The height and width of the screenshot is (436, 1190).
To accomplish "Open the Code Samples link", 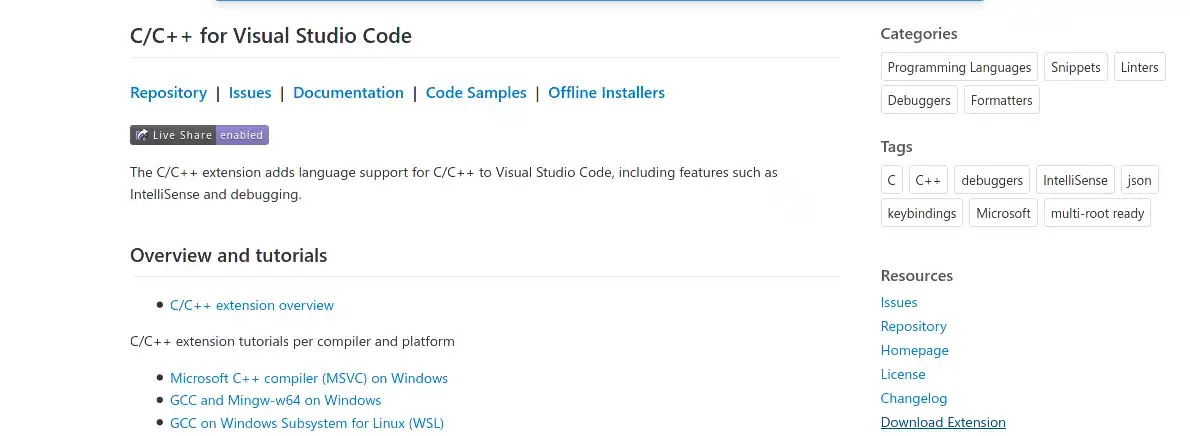I will [x=476, y=93].
